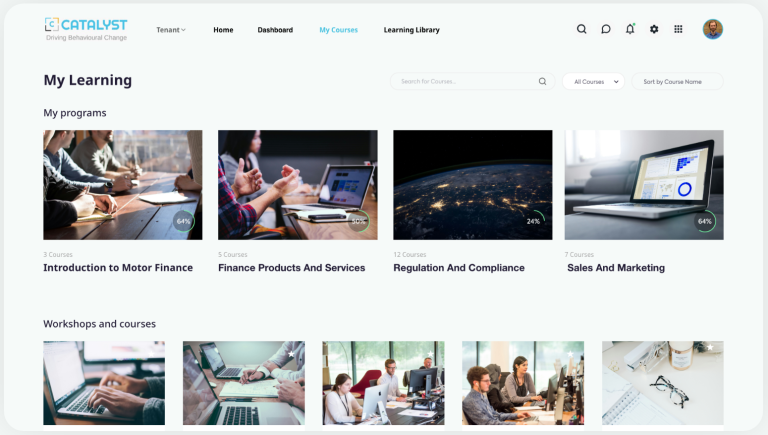Toggle favorite star on meeting notebook workshop
The width and height of the screenshot is (768, 435).
point(291,354)
